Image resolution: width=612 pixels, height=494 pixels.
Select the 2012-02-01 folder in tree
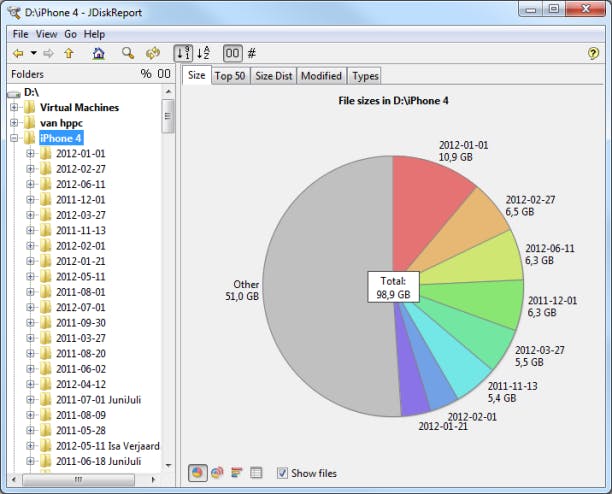(81, 246)
